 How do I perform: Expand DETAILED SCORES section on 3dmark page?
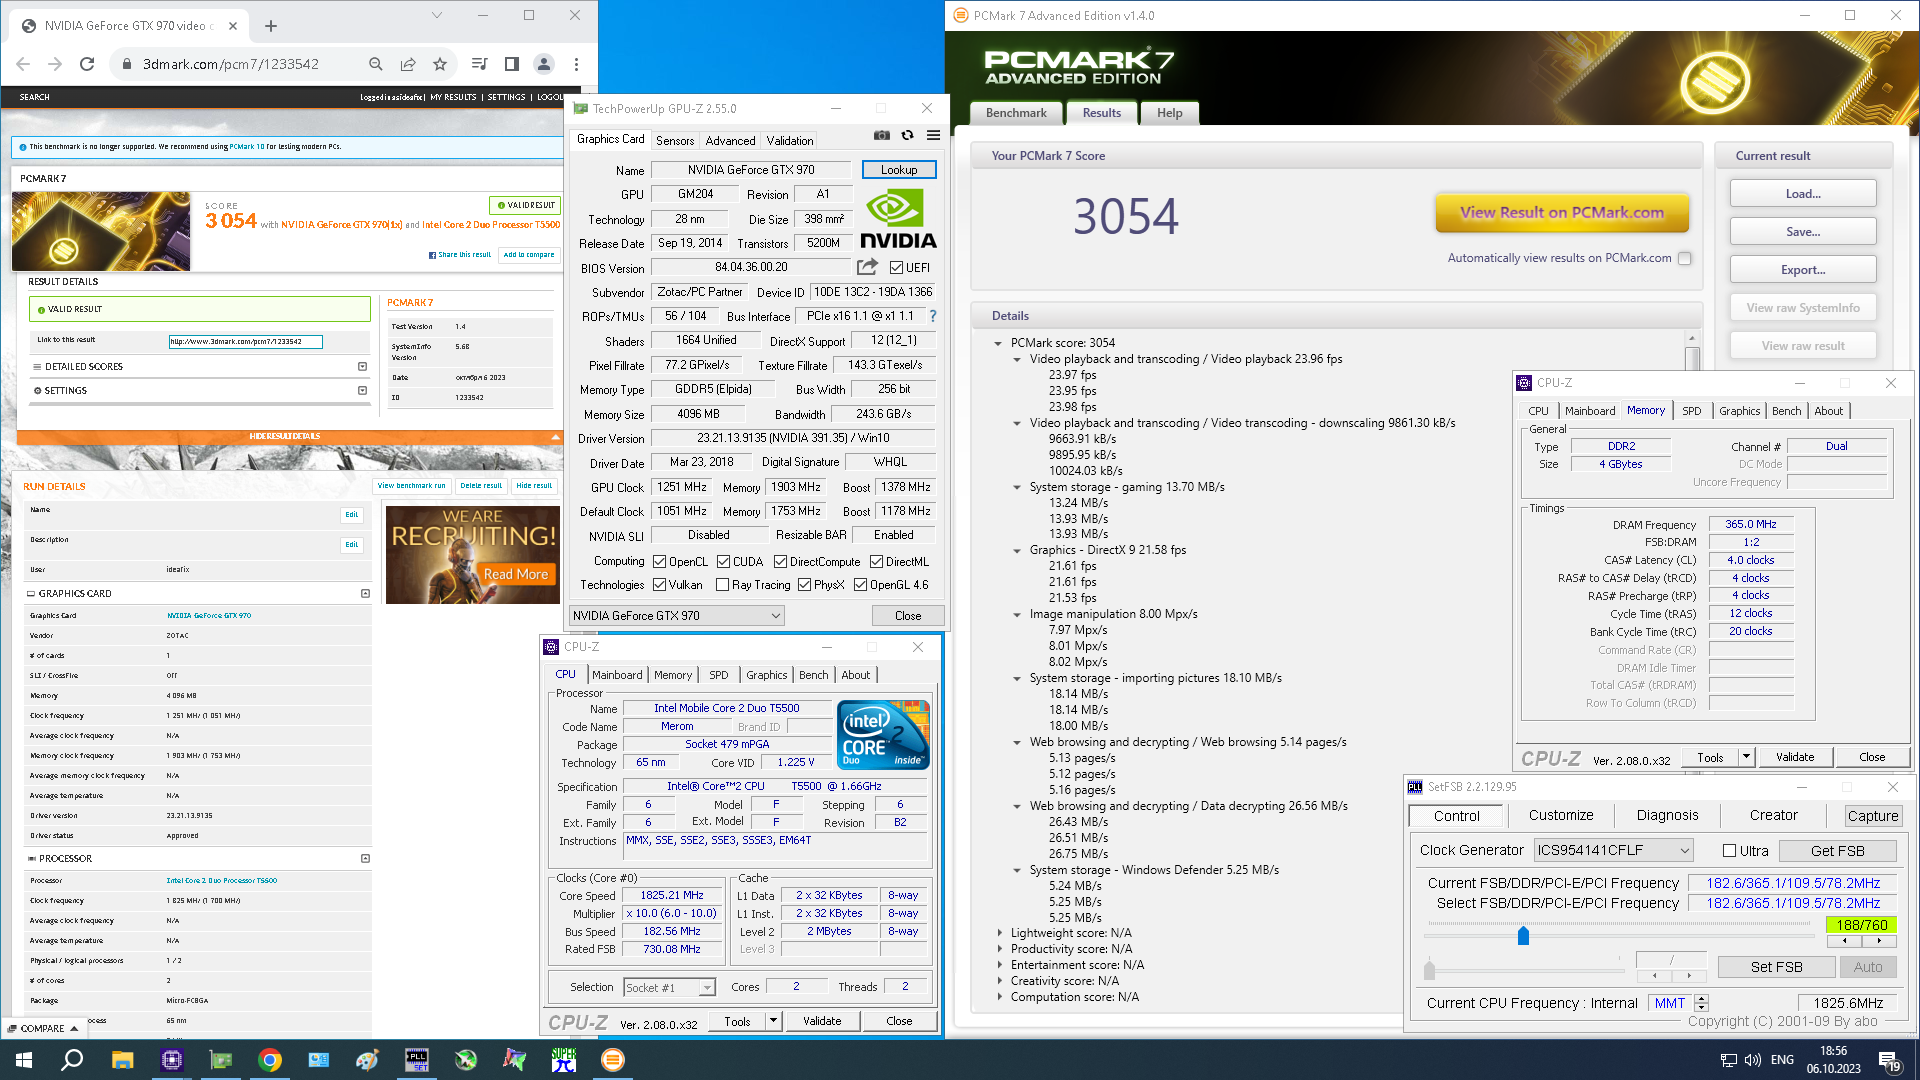[362, 367]
